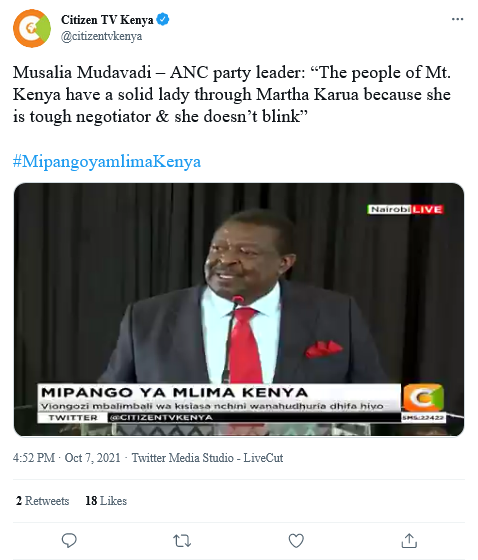
Task: Click the reply speech bubble icon
Action: coord(69,540)
